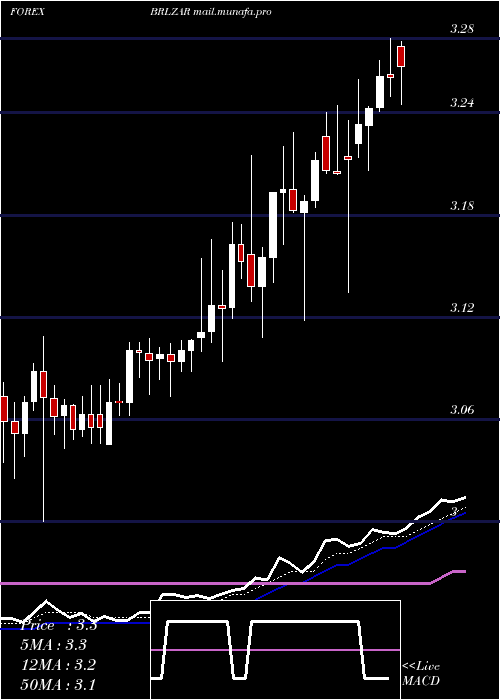Click the MACD inset chart panel
Image resolution: width=500 pixels, height=700 pixels.
[x=275, y=650]
